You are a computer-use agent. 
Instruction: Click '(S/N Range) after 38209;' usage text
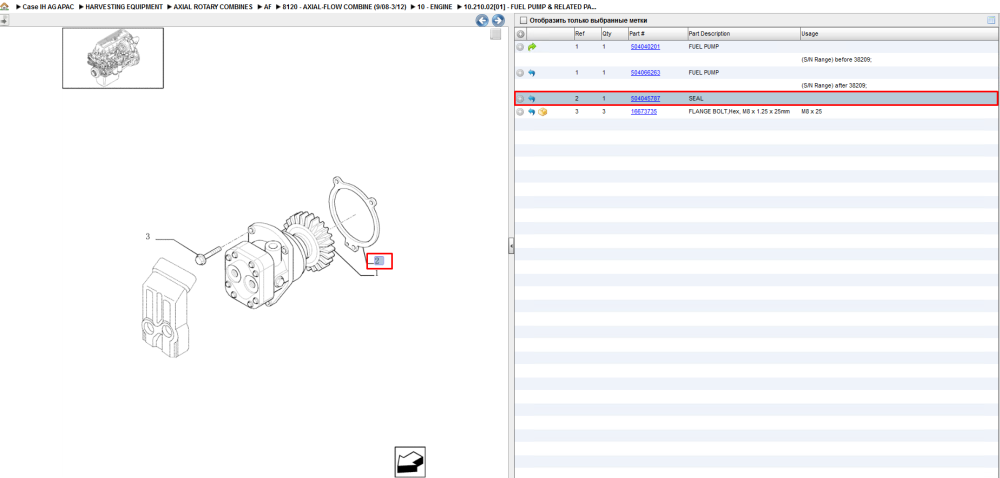click(x=834, y=86)
